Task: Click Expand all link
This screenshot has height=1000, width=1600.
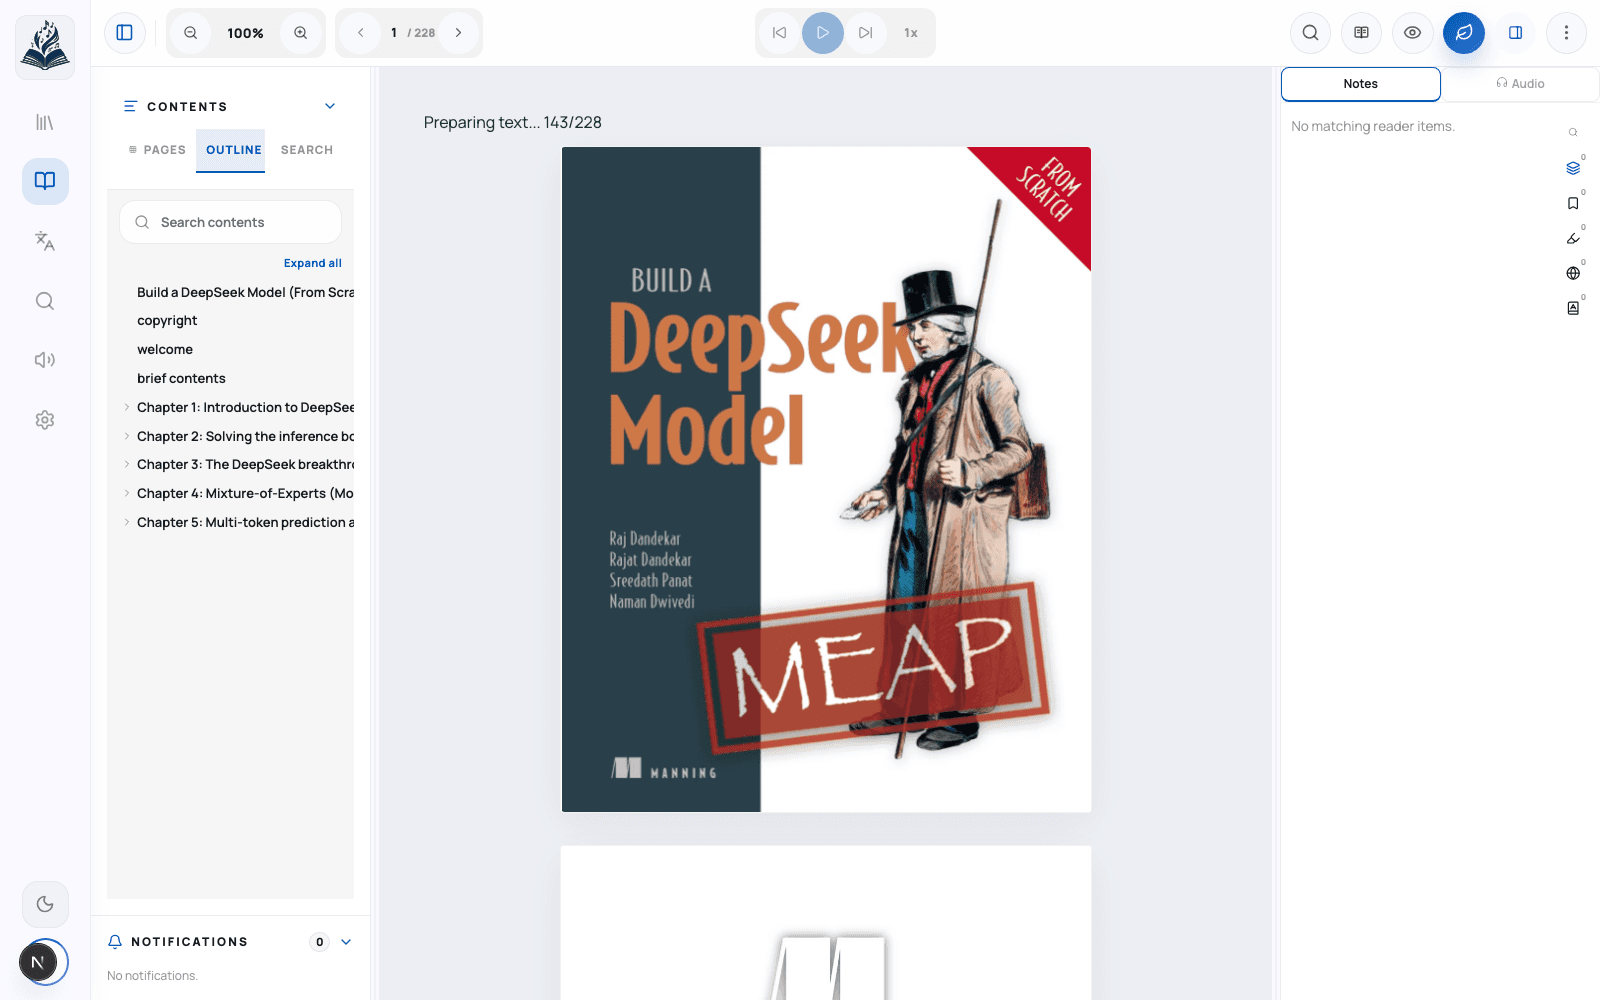Action: pyautogui.click(x=312, y=263)
